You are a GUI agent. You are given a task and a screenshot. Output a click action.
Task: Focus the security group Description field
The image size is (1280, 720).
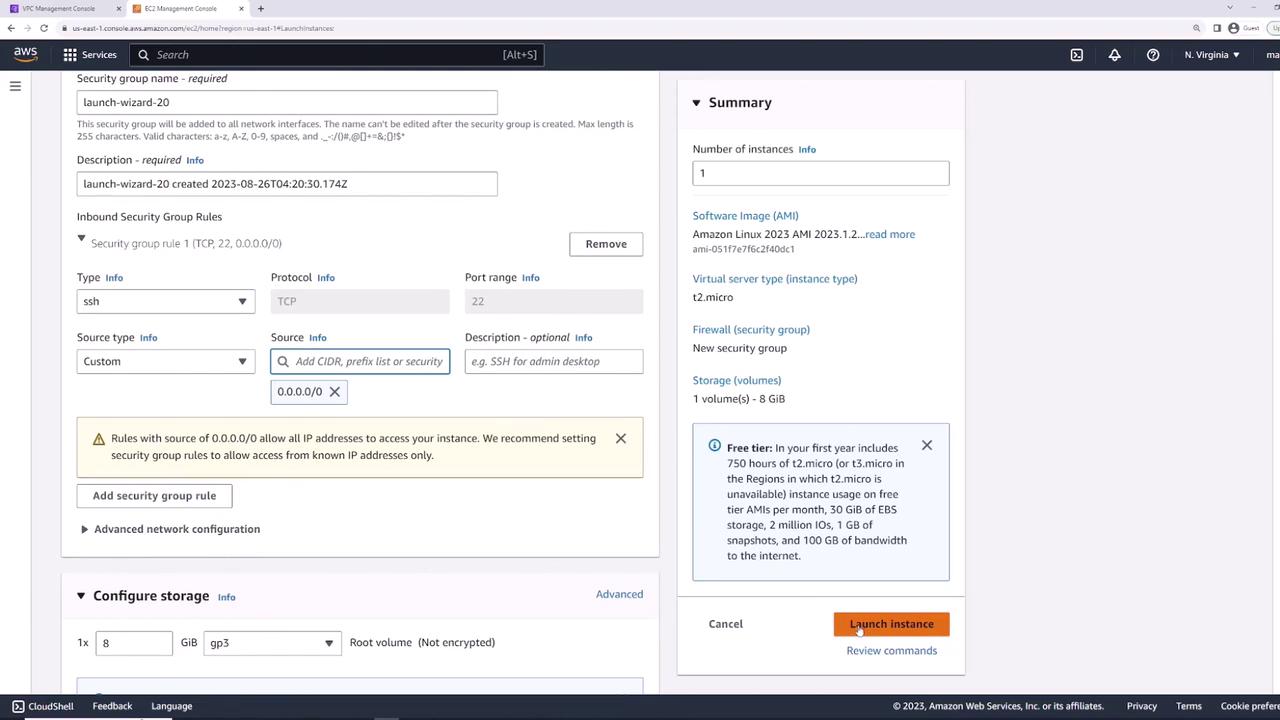tap(287, 184)
